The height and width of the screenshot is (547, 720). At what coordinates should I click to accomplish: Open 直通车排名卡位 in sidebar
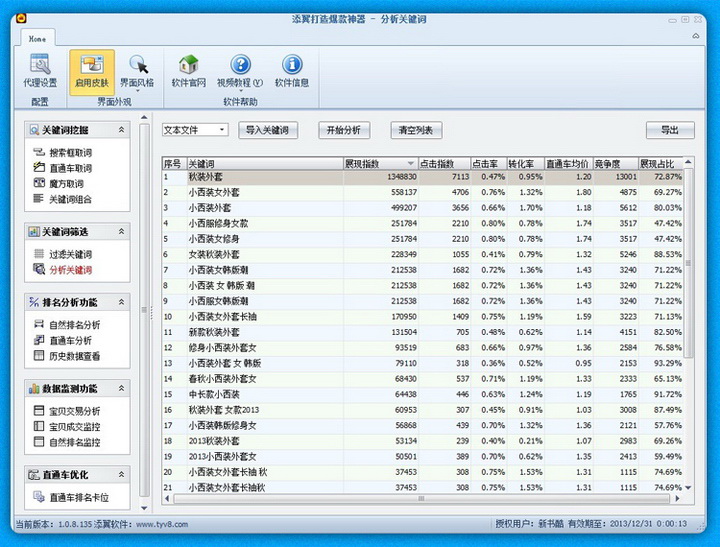coord(71,497)
